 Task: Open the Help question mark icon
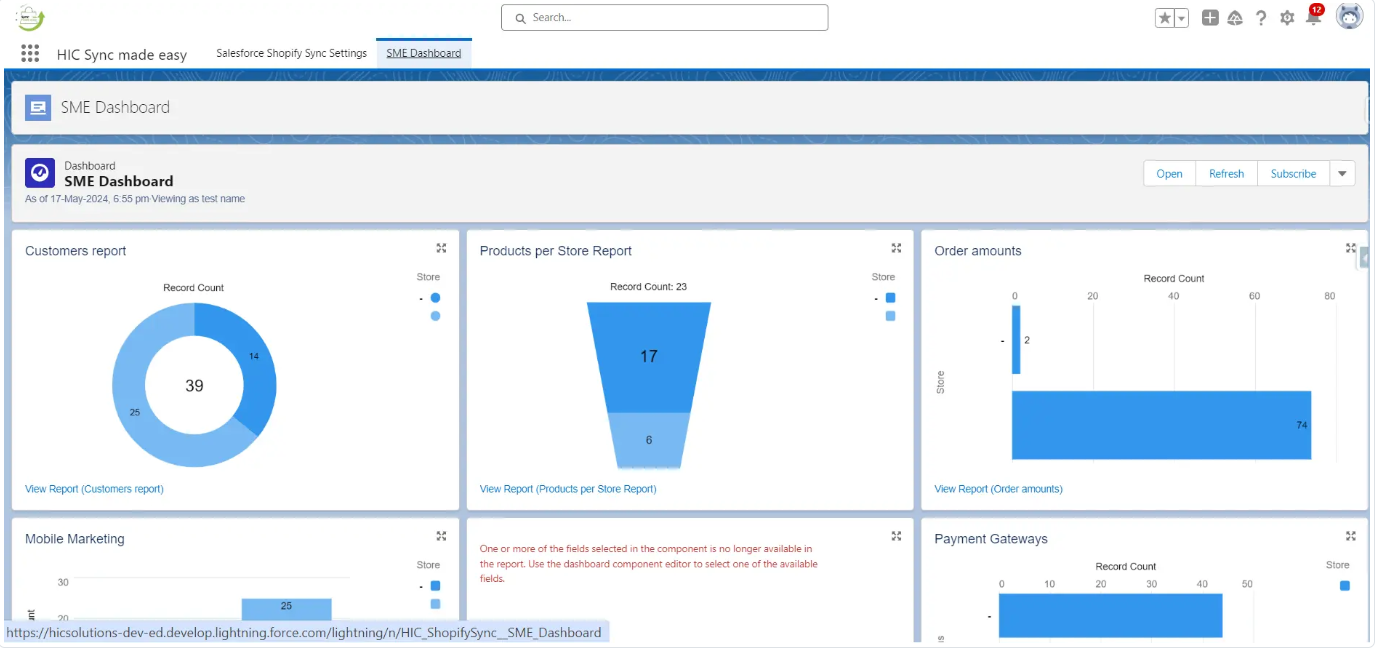tap(1261, 18)
